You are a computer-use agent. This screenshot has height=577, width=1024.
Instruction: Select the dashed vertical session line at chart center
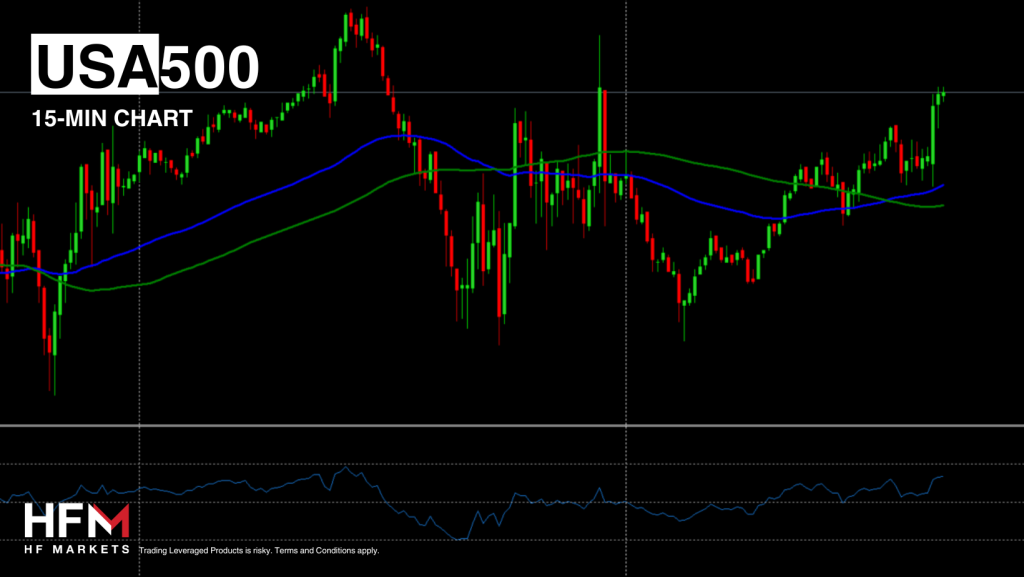(x=625, y=300)
